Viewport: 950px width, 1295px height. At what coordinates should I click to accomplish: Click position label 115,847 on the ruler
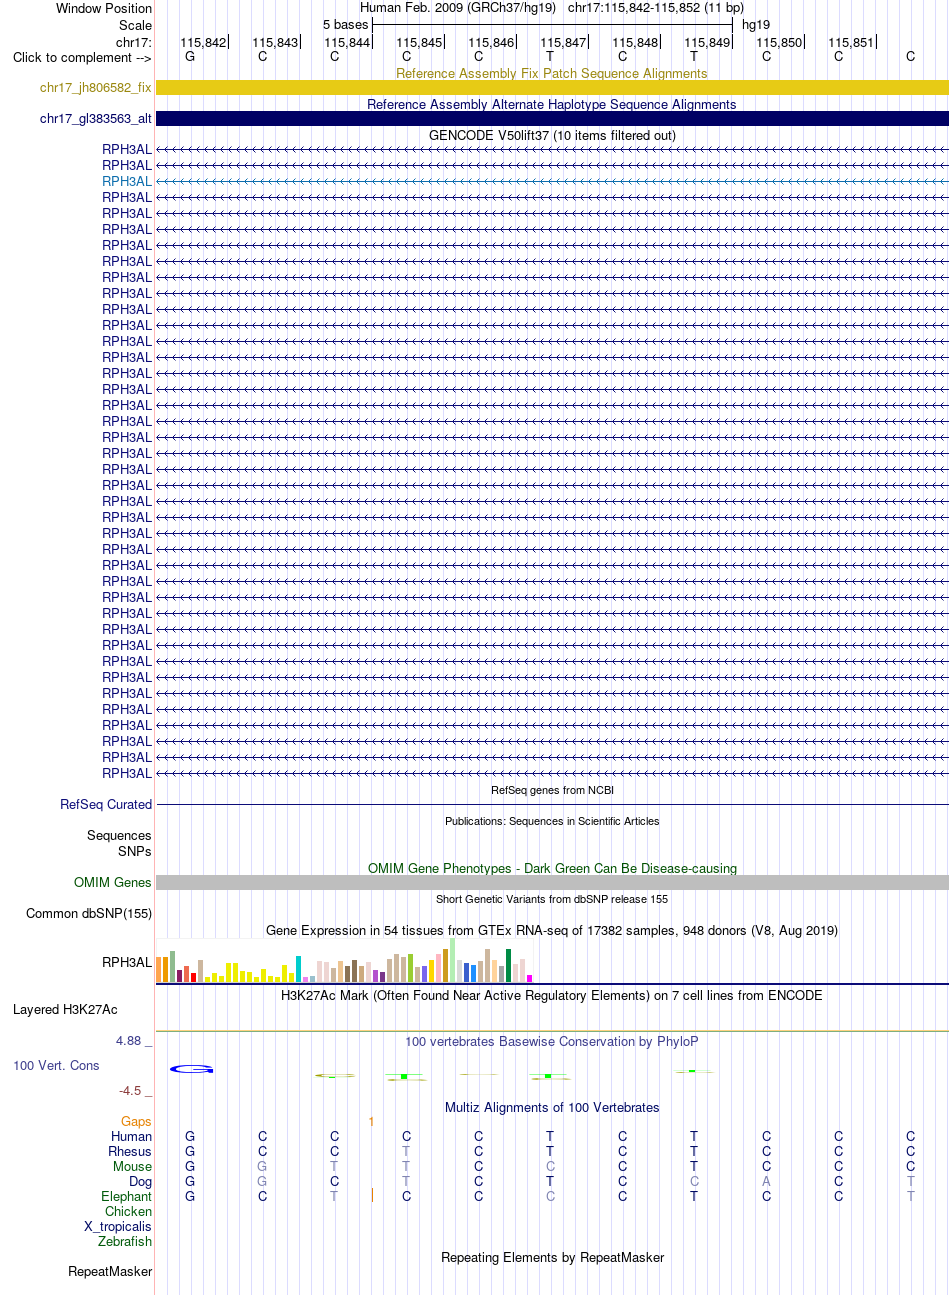563,42
